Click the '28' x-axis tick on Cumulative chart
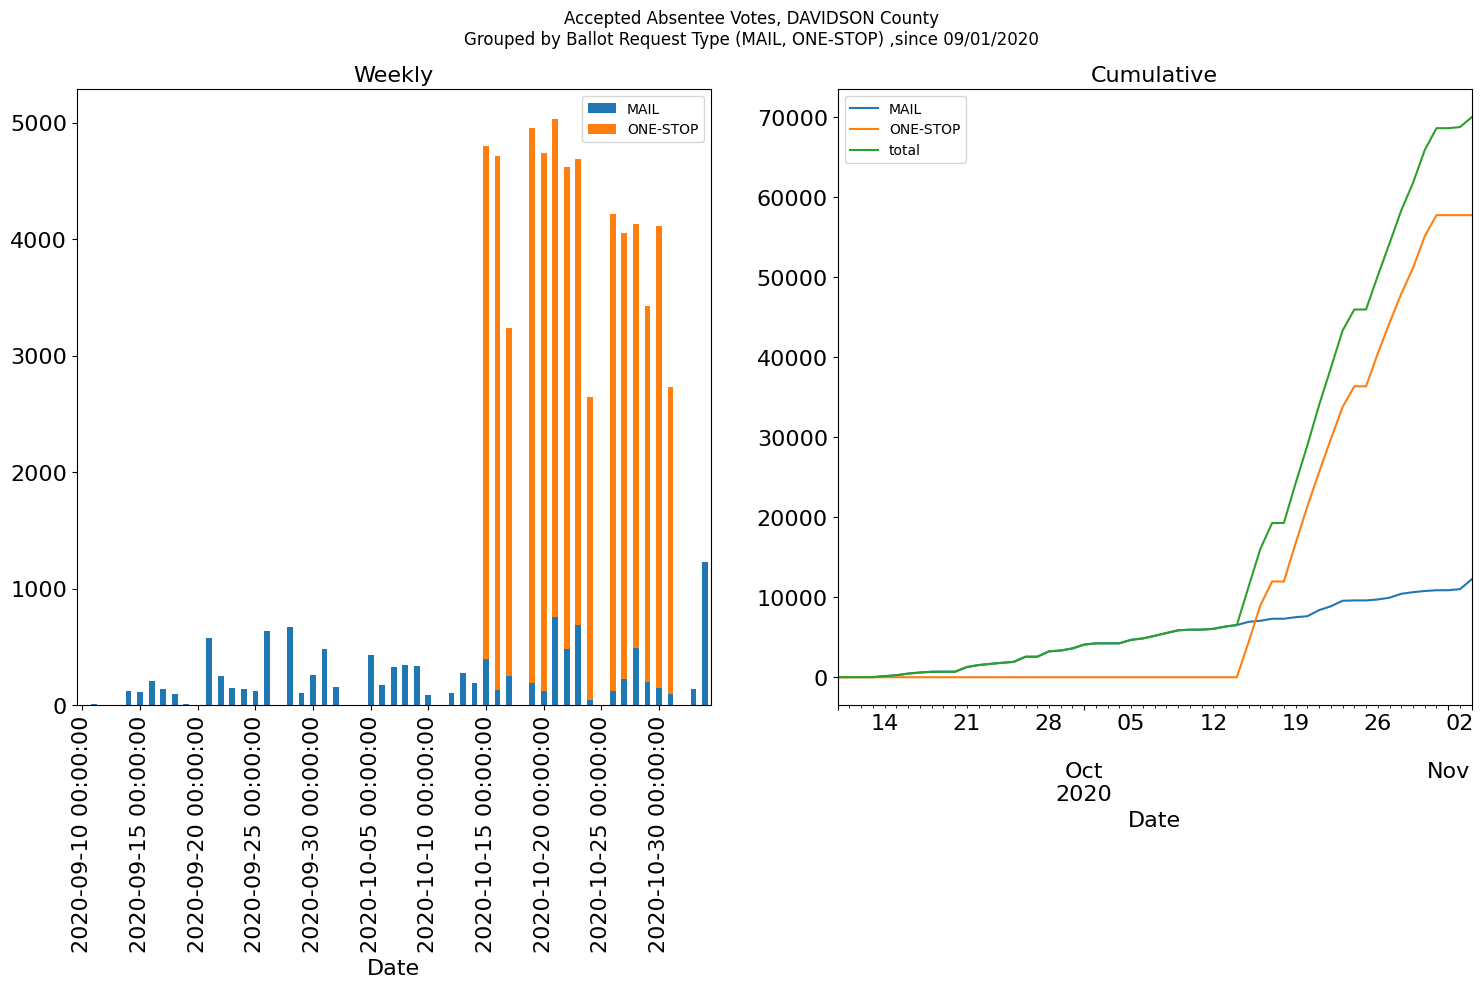Viewport: 1484px width, 988px height. pyautogui.click(x=1048, y=722)
